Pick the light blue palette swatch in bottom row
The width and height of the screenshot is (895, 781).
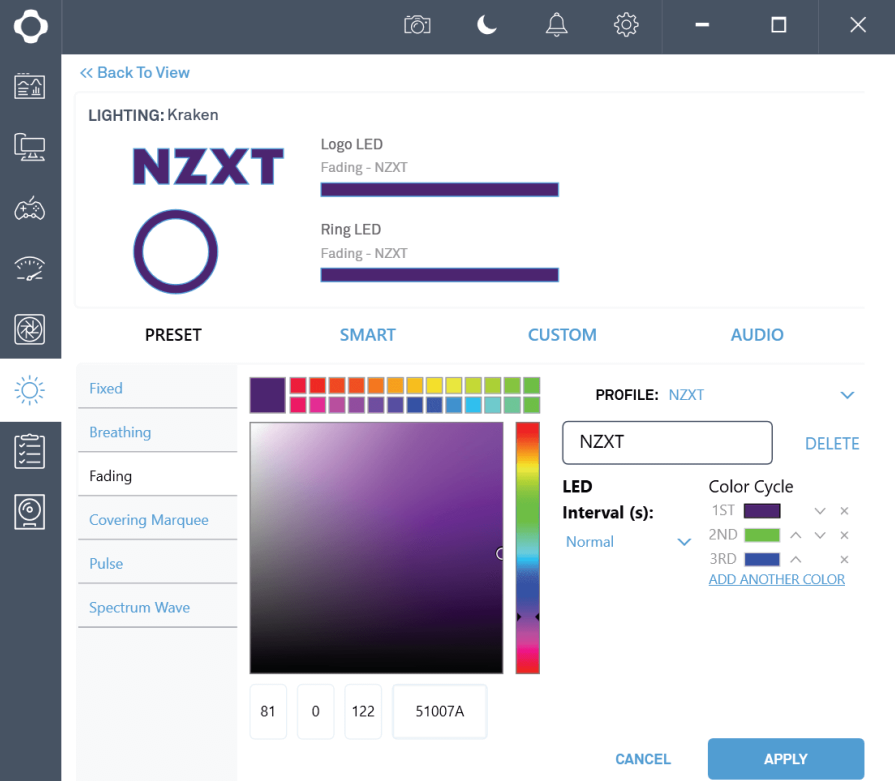[x=473, y=405]
